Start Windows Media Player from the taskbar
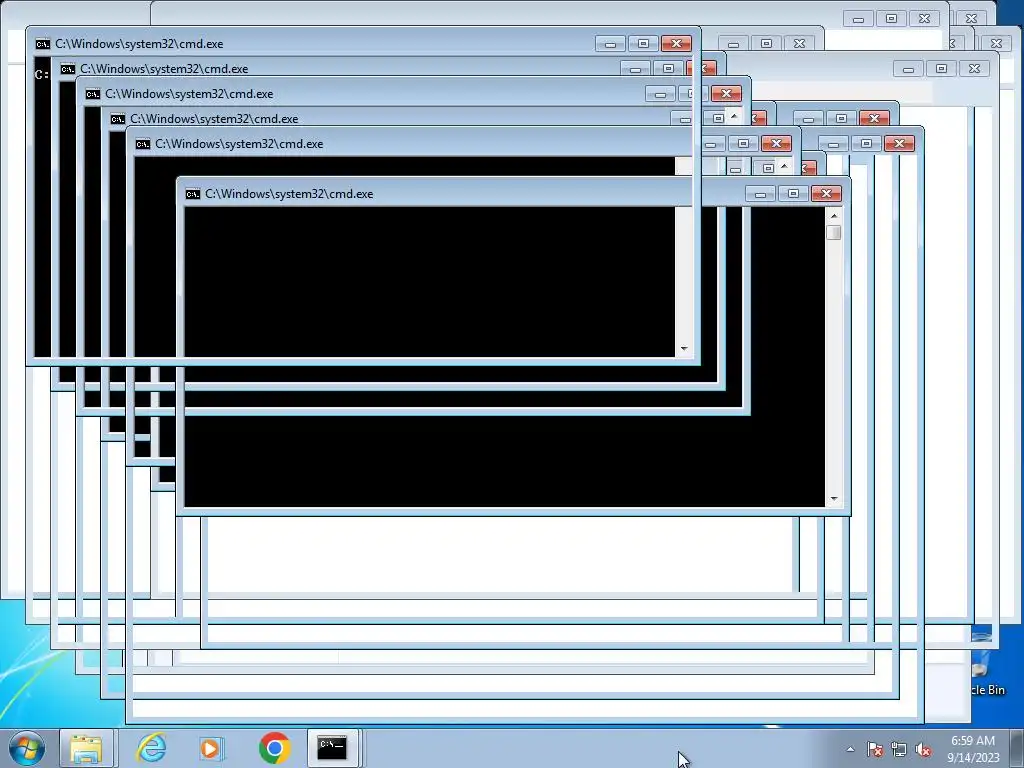The height and width of the screenshot is (768, 1024). click(211, 748)
